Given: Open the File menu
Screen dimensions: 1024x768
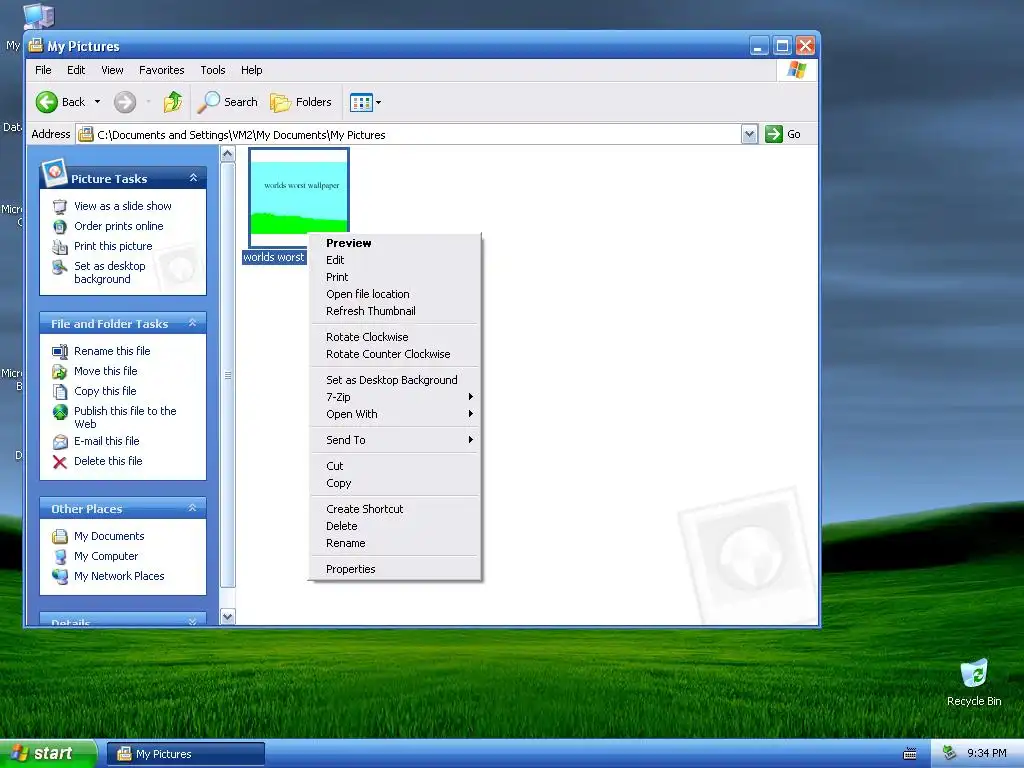Looking at the screenshot, I should tap(43, 70).
